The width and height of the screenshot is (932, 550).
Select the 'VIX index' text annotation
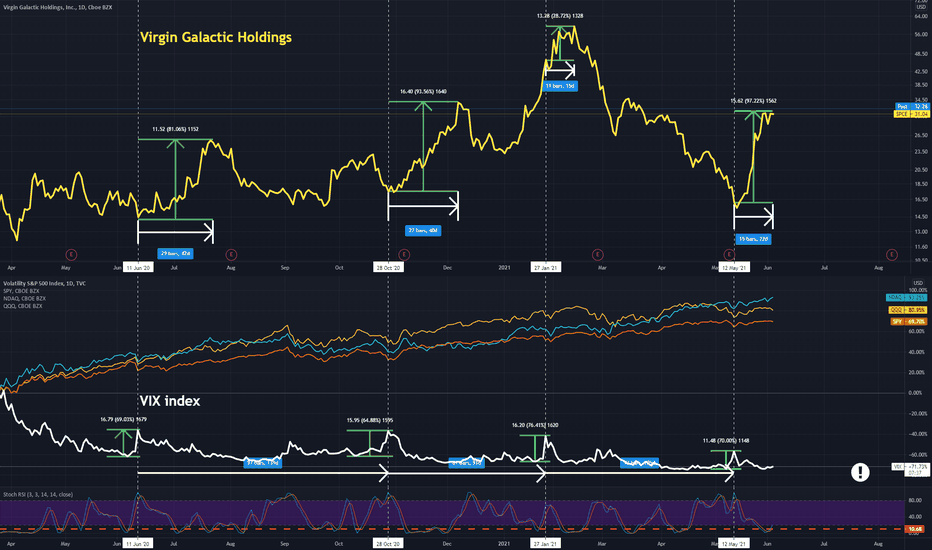[170, 401]
